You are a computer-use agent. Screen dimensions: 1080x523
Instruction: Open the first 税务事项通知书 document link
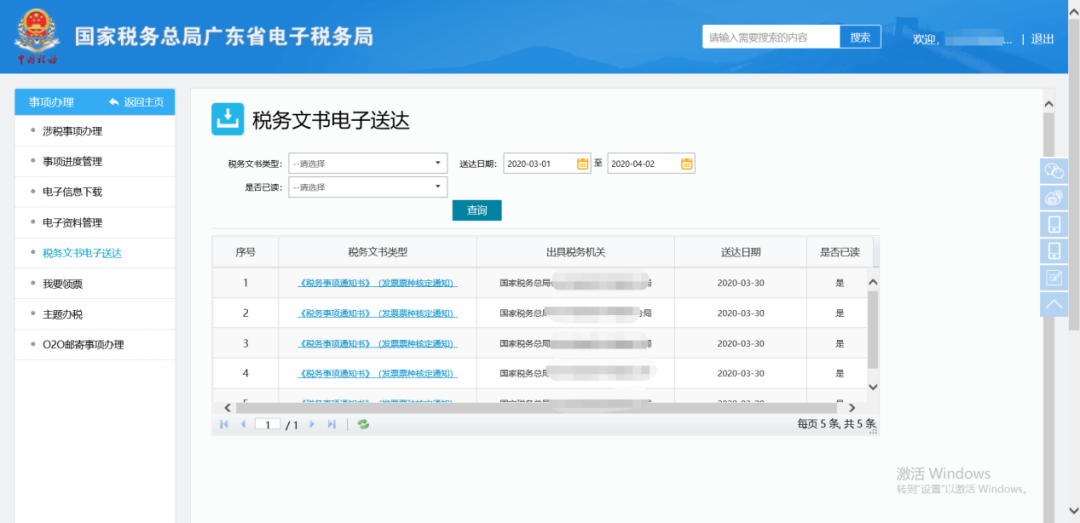377,283
